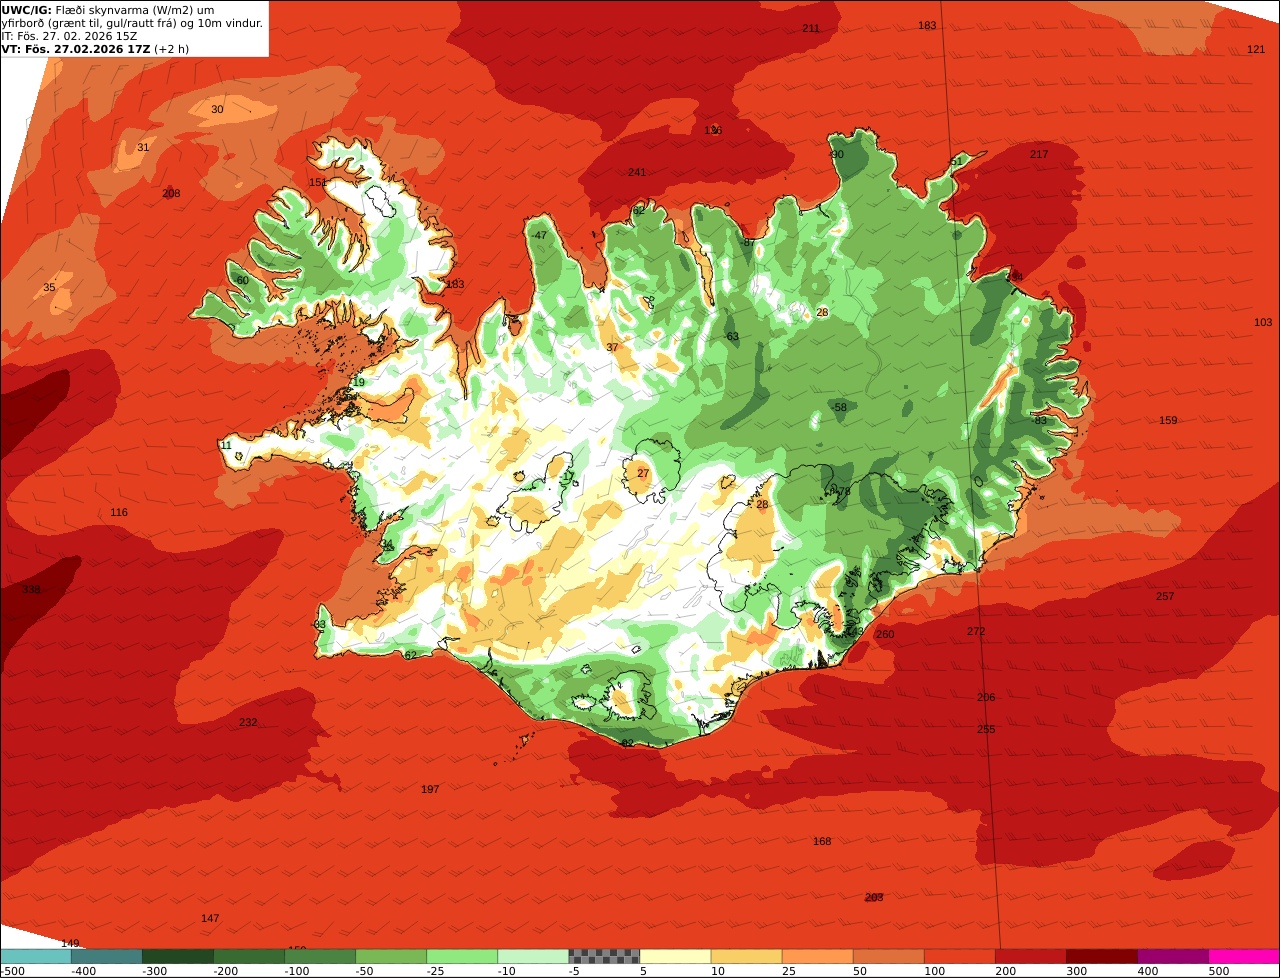Click the checkered legend swatch near -5
This screenshot has width=1280, height=978.
point(604,956)
